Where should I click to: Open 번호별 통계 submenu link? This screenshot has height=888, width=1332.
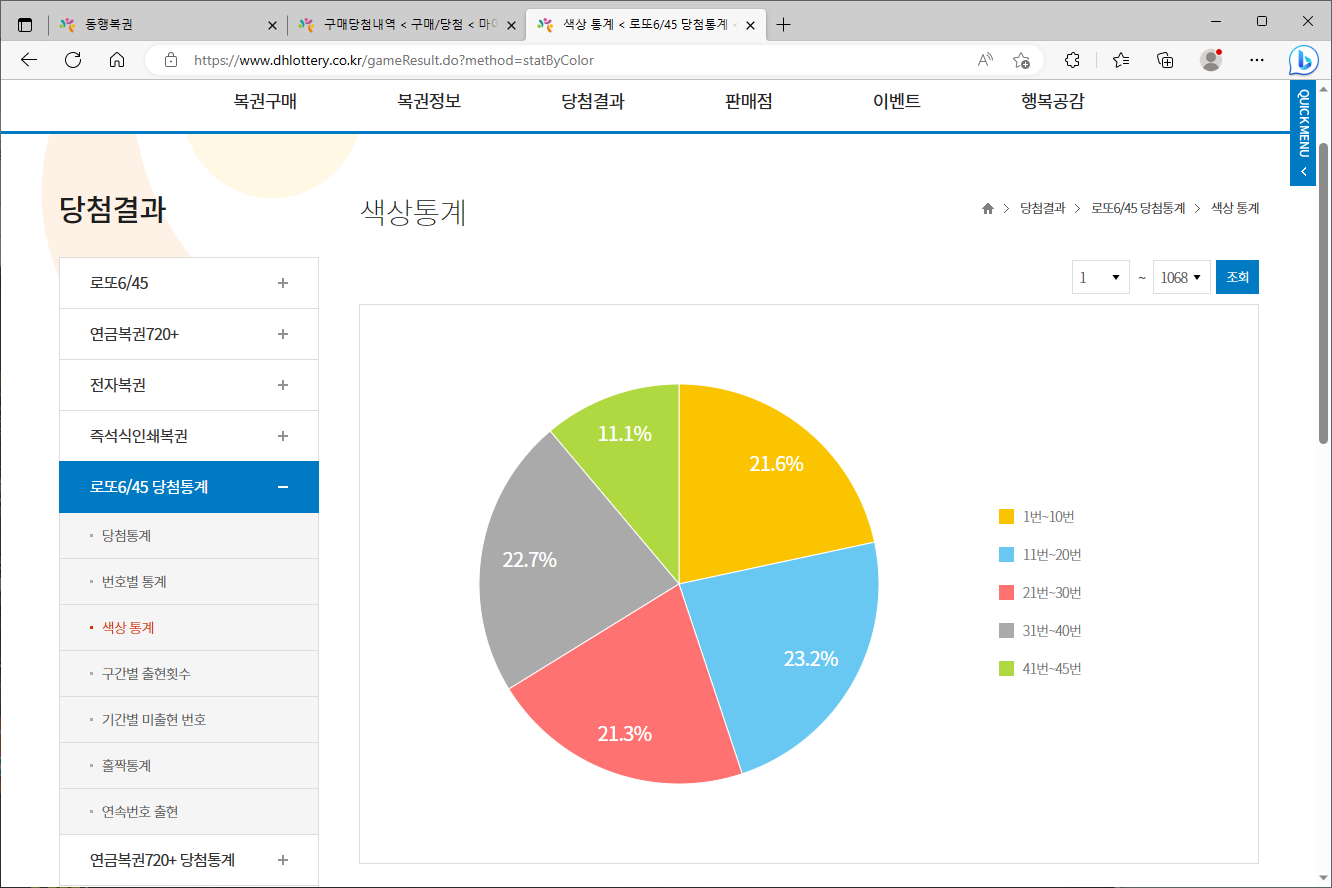point(134,582)
